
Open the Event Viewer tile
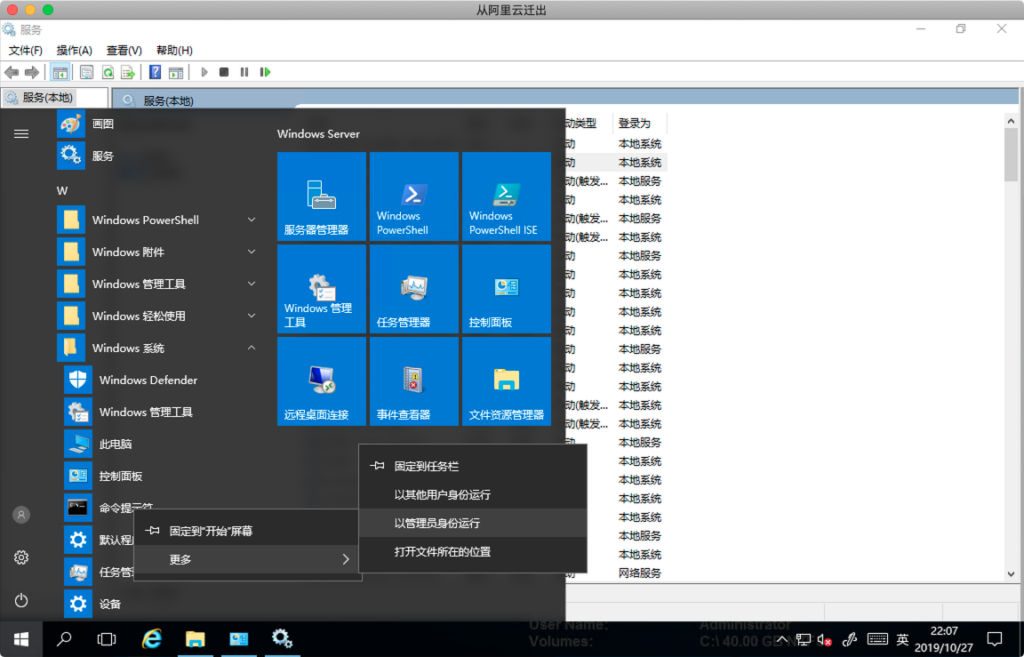(413, 381)
